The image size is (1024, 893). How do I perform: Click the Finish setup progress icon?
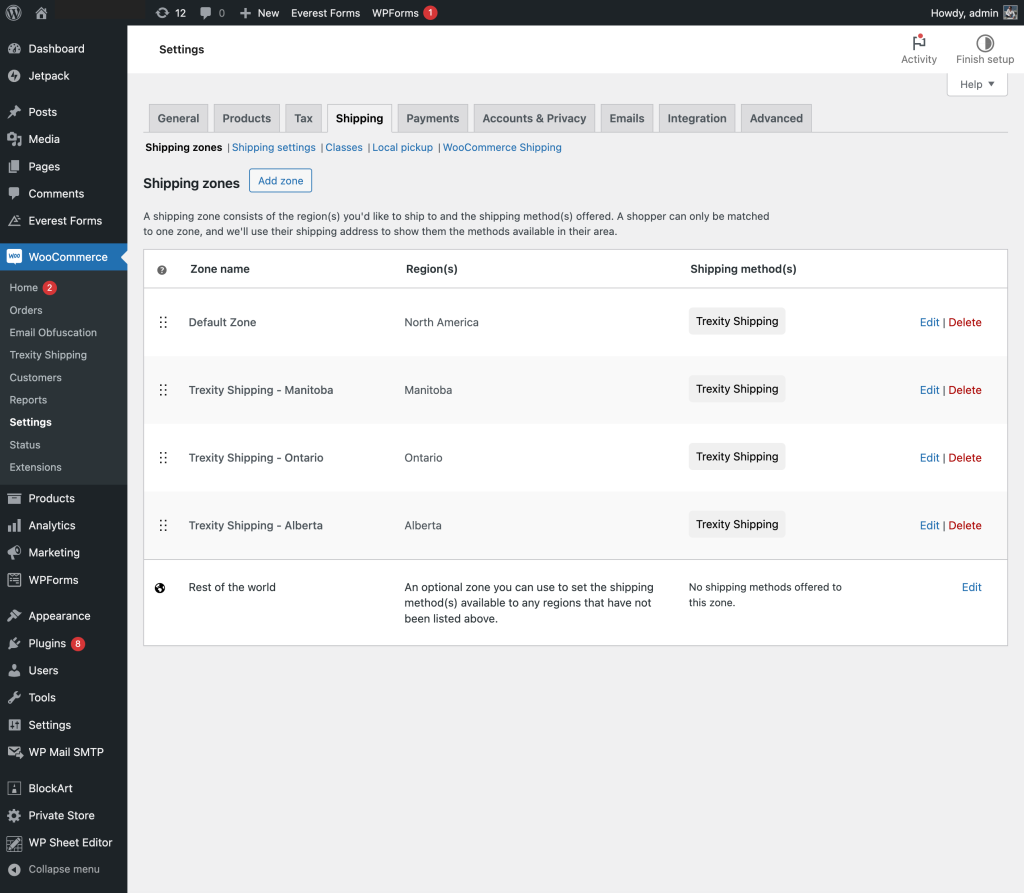[985, 43]
